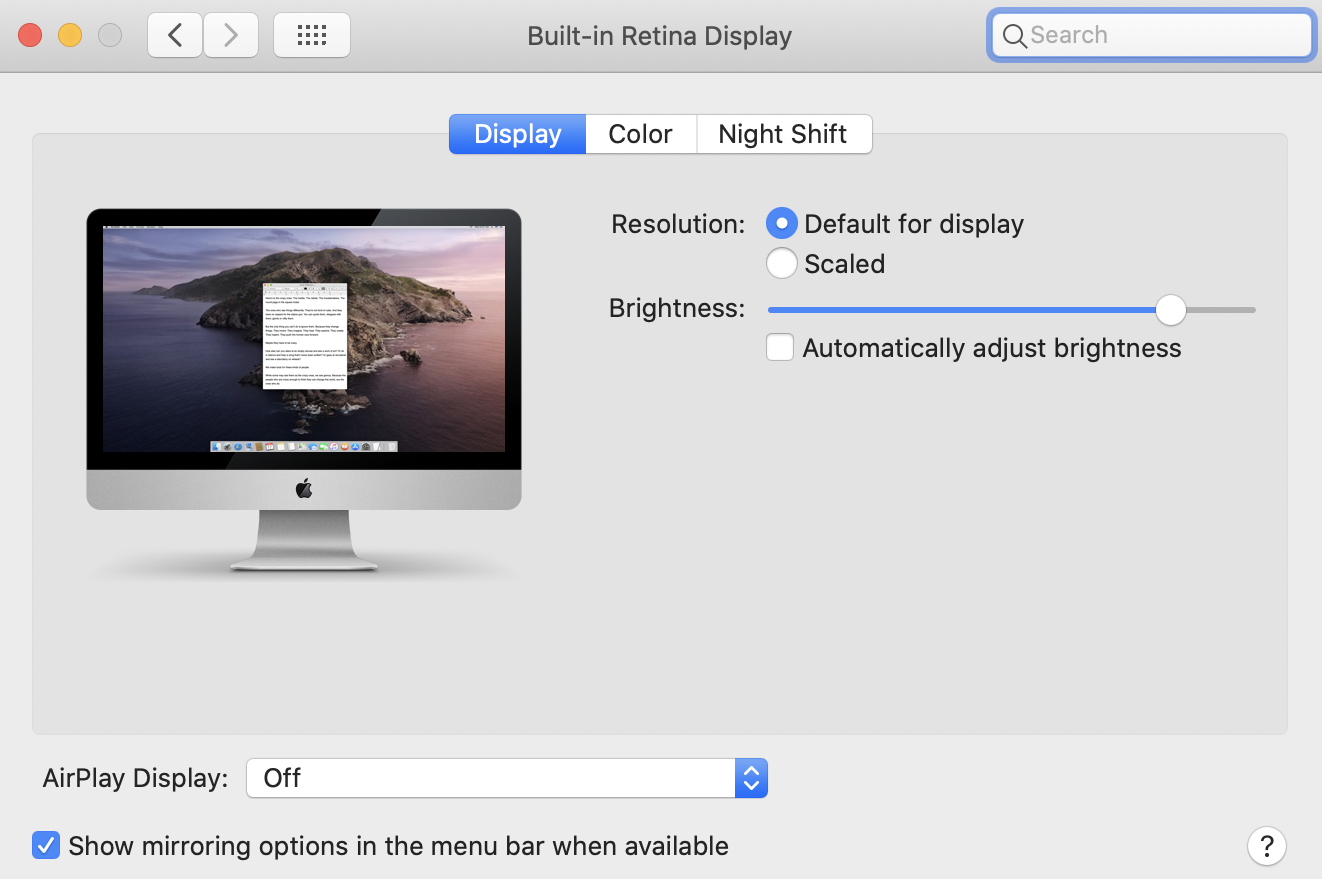Click the Apple logo on the iMac image

[304, 489]
